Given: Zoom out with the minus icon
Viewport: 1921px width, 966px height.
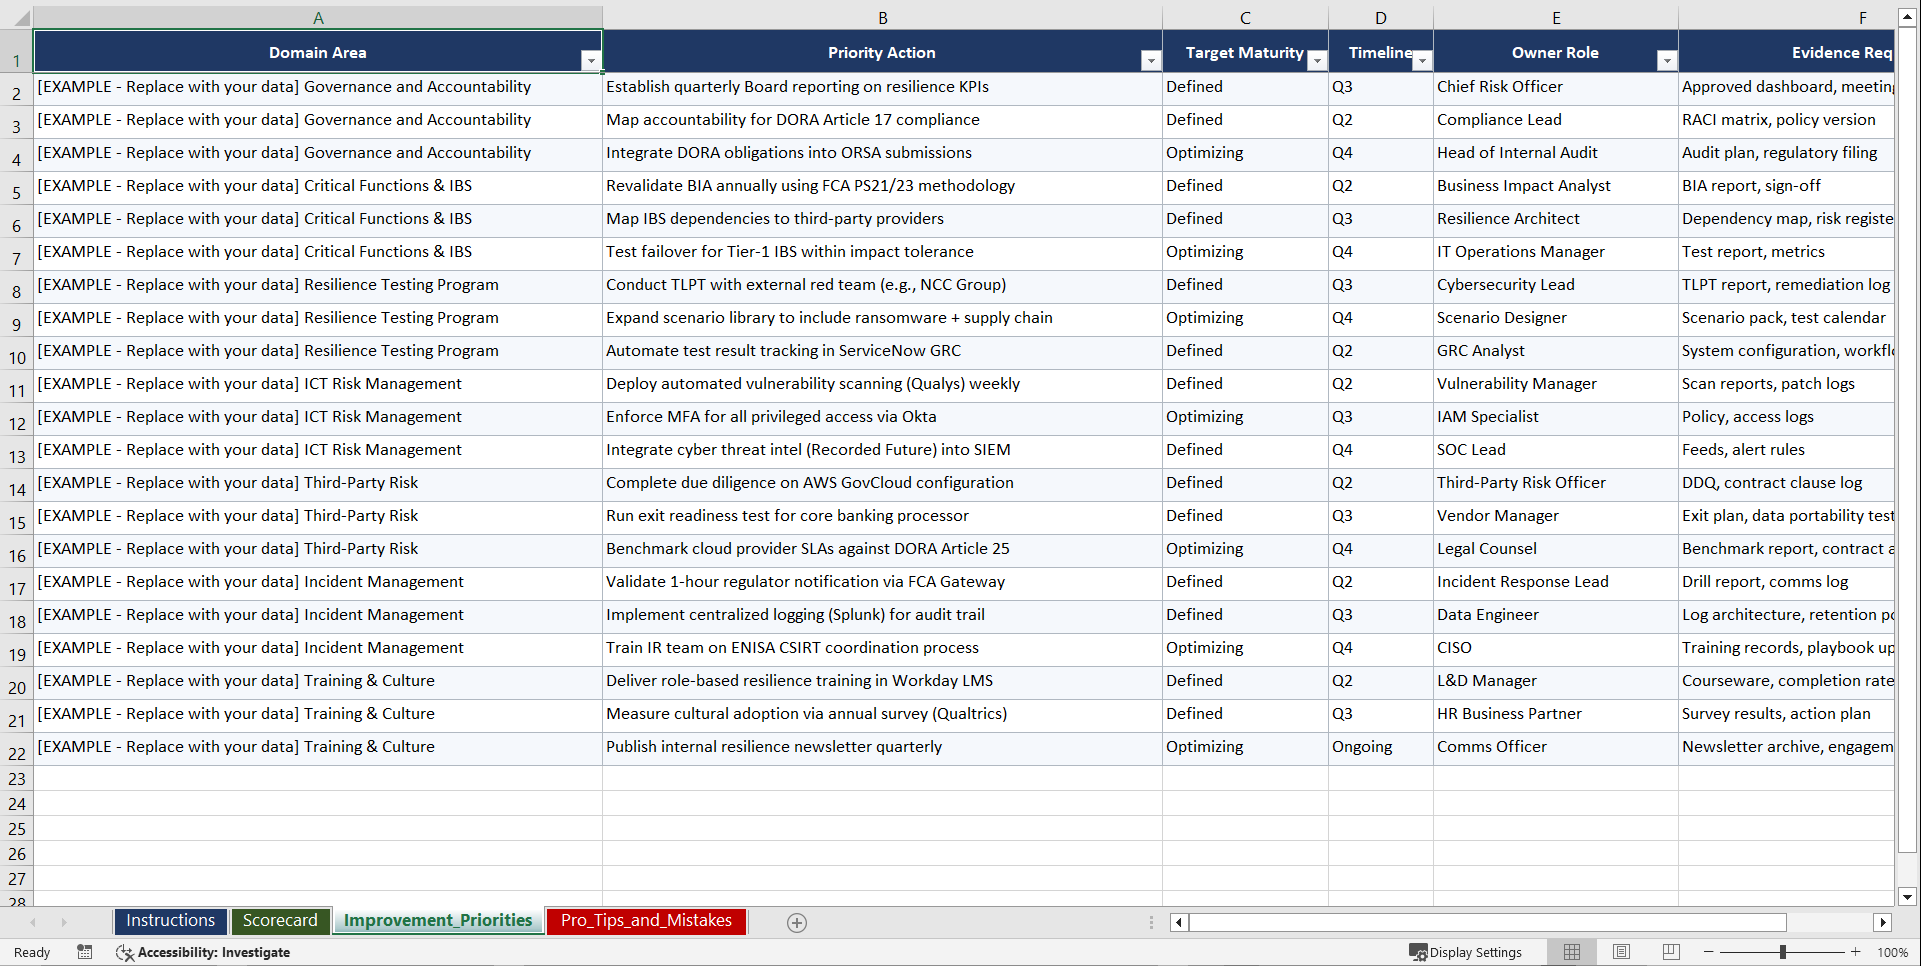Looking at the screenshot, I should (1708, 952).
